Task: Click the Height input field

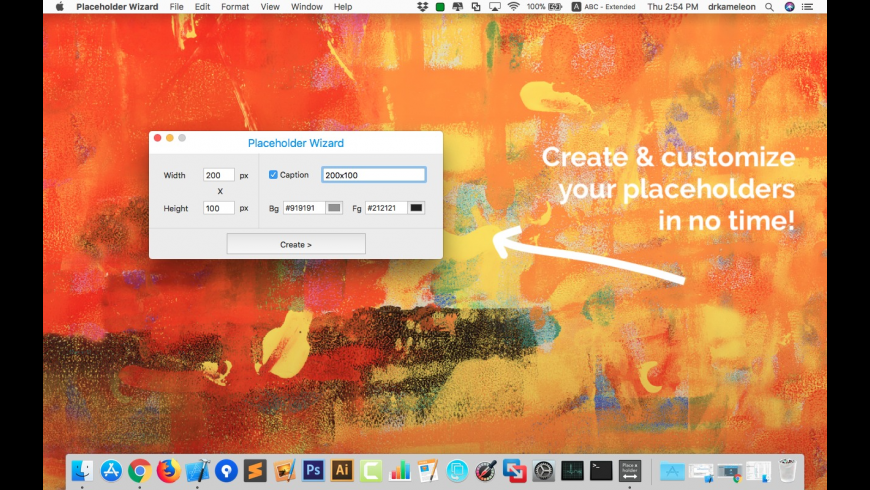Action: point(219,208)
